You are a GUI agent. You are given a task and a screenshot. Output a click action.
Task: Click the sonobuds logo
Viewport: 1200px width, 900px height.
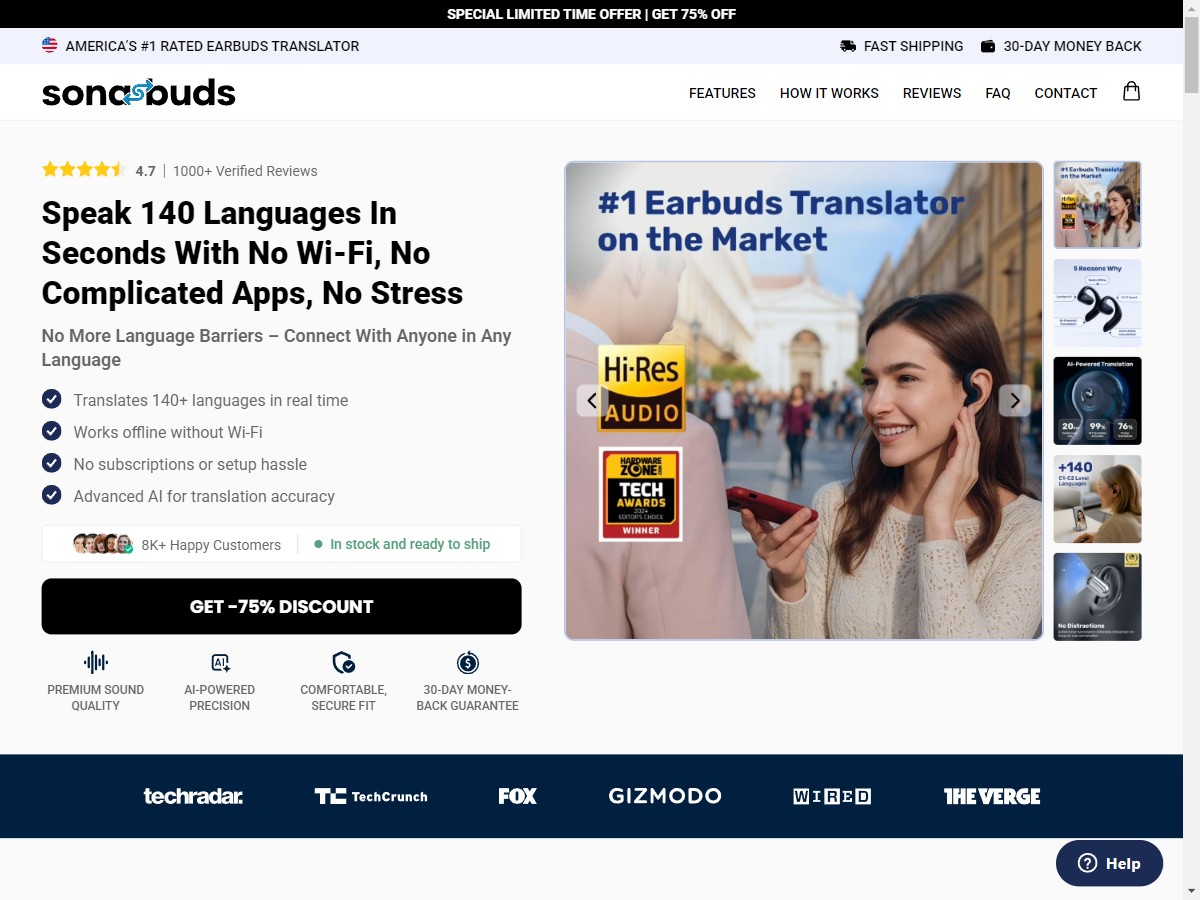pyautogui.click(x=139, y=93)
